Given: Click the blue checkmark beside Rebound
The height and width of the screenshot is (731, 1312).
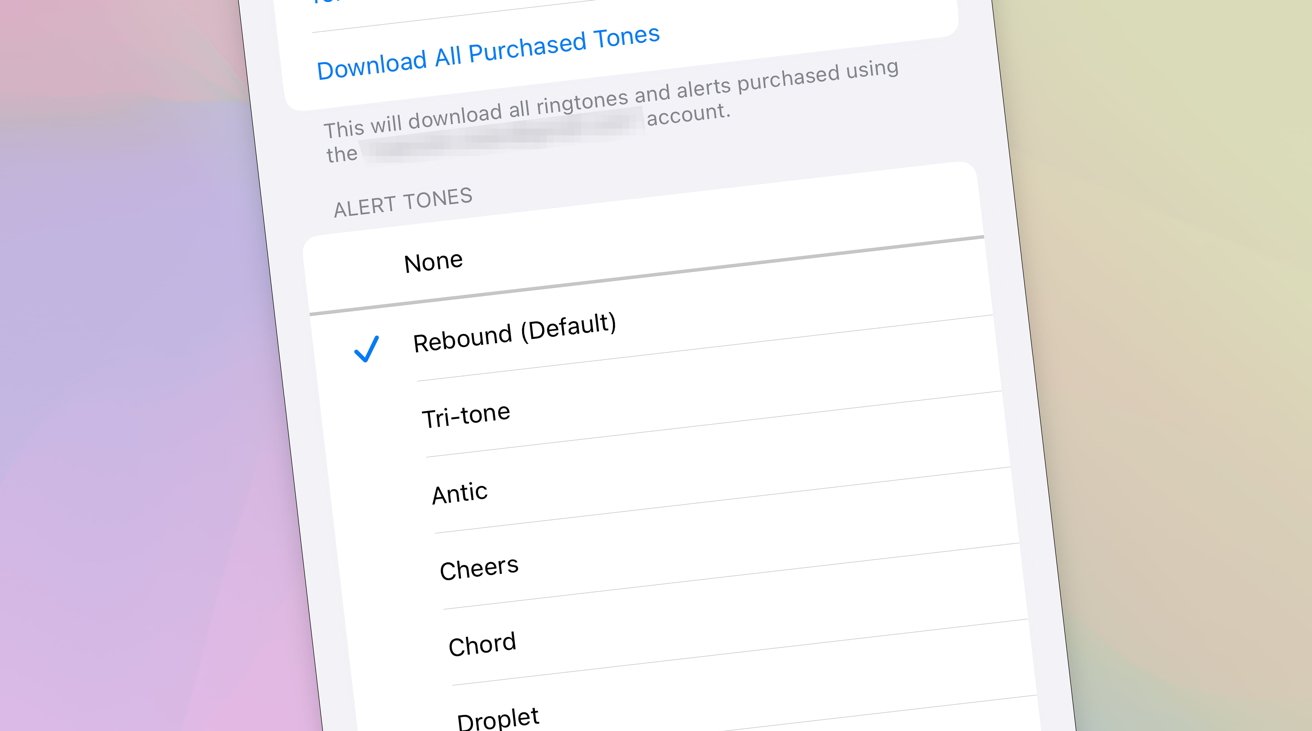Looking at the screenshot, I should 367,349.
